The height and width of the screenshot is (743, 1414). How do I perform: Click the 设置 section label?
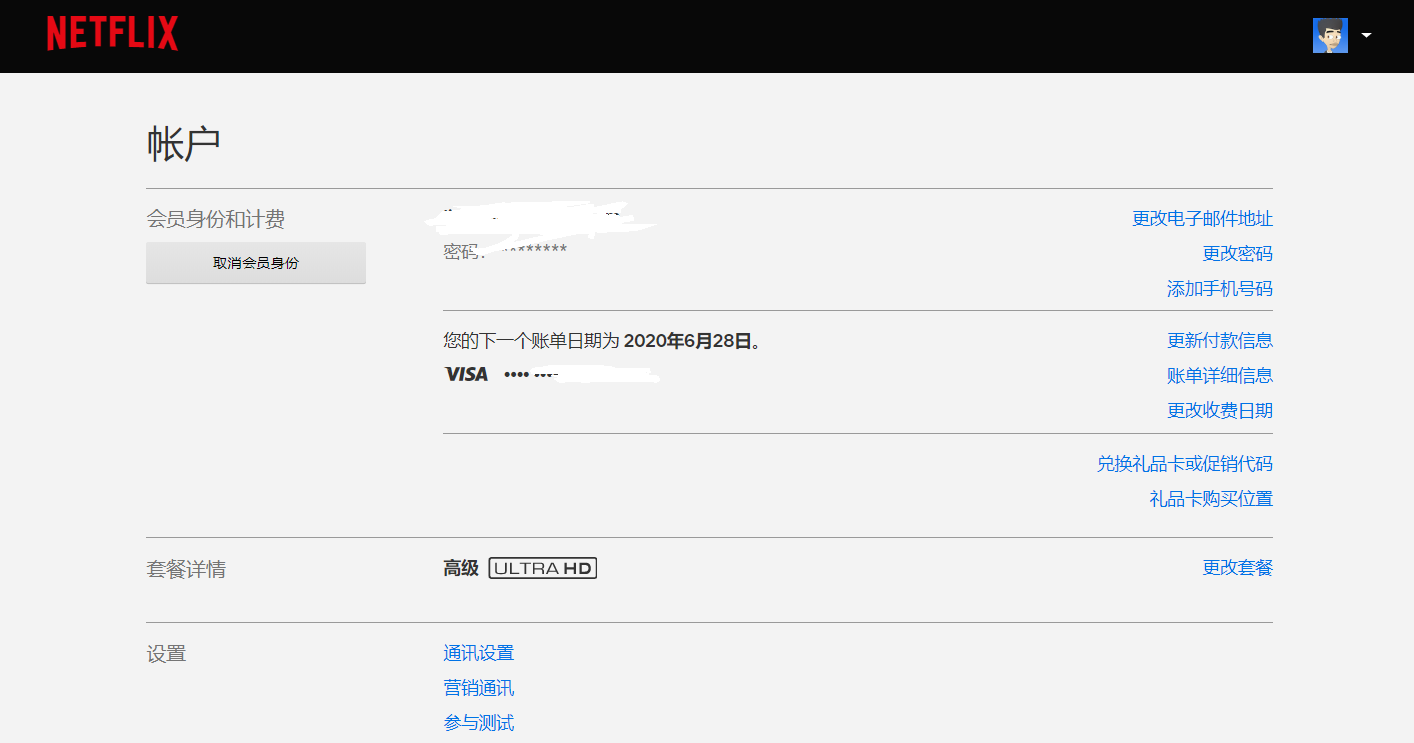point(166,654)
